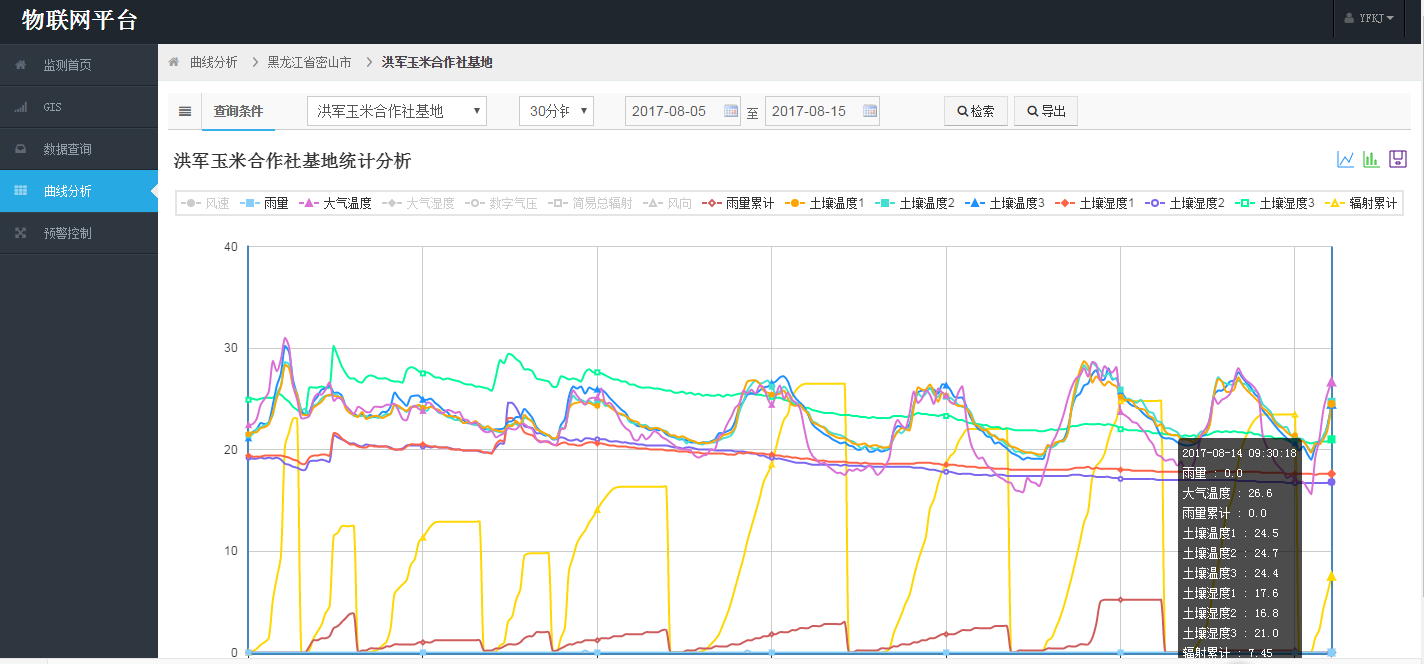Switch chart to bar chart view
Viewport: 1424px width, 664px height.
1371,159
